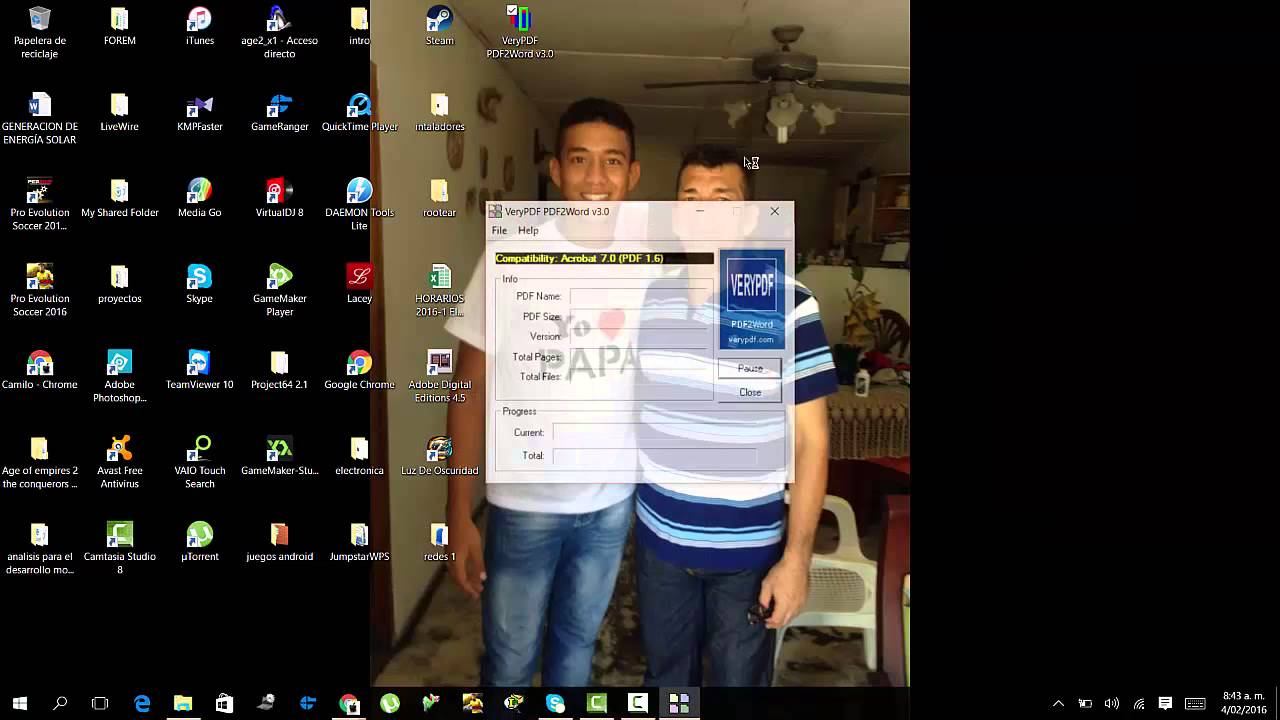Click the VeryPDF logo banner image
The width and height of the screenshot is (1280, 720).
[x=752, y=299]
